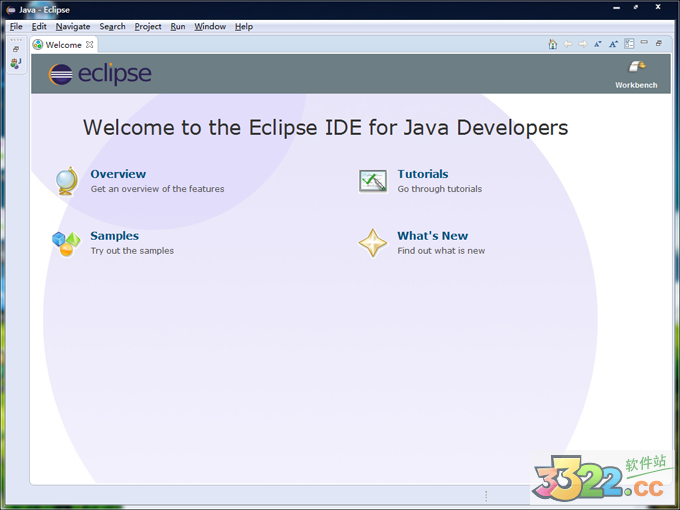Click the Tutorials checklist icon
The width and height of the screenshot is (680, 510).
point(373,180)
